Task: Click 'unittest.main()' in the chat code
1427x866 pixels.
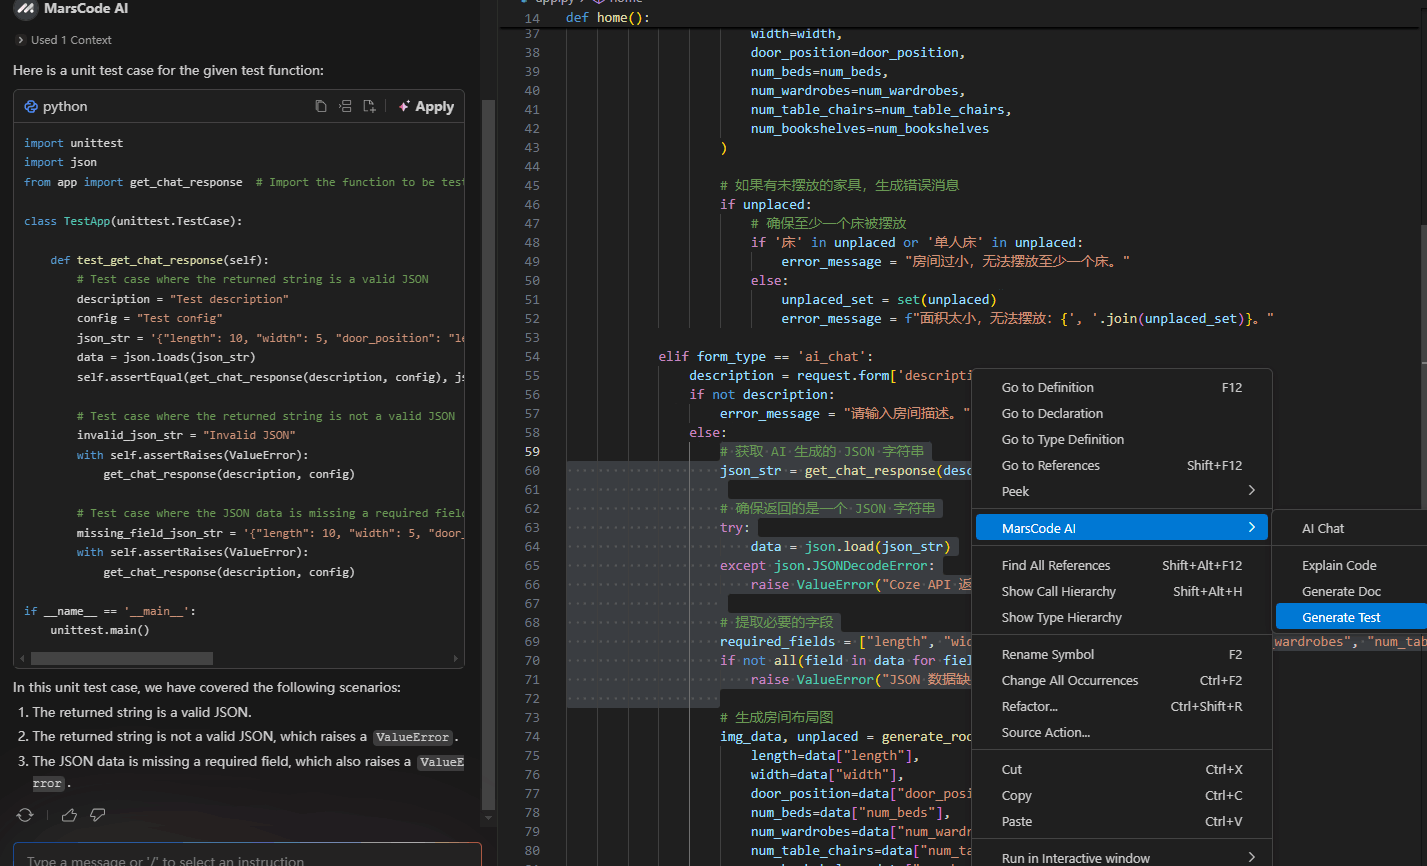Action: (x=100, y=630)
